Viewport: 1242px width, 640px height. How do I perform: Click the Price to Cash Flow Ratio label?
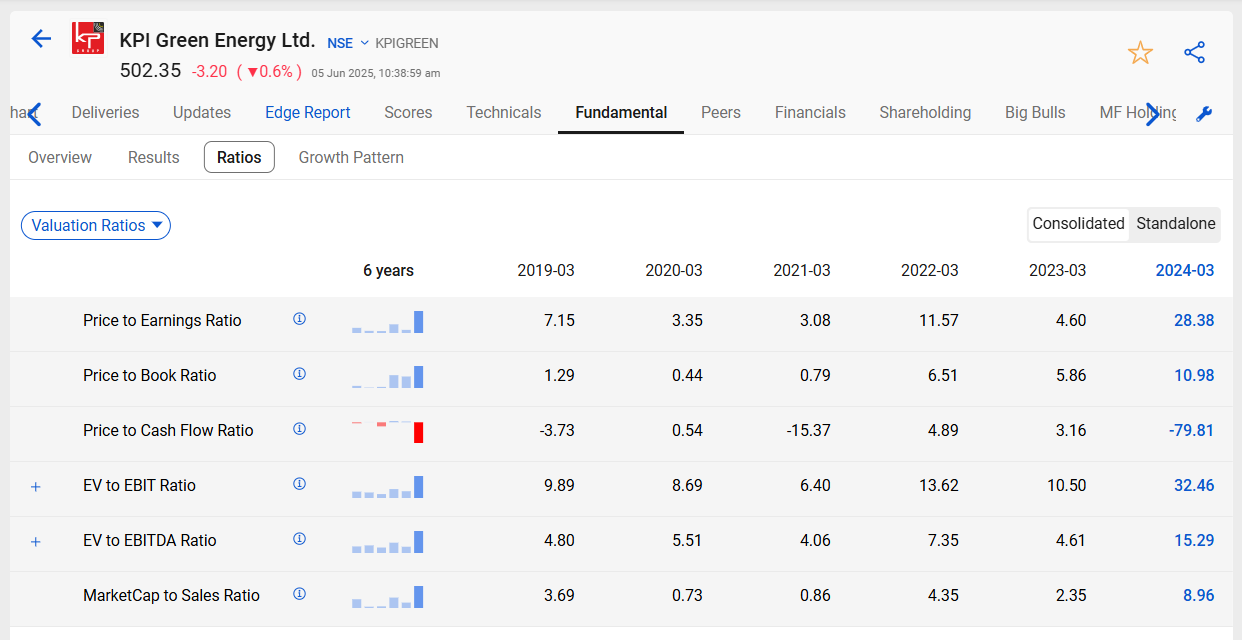[168, 431]
